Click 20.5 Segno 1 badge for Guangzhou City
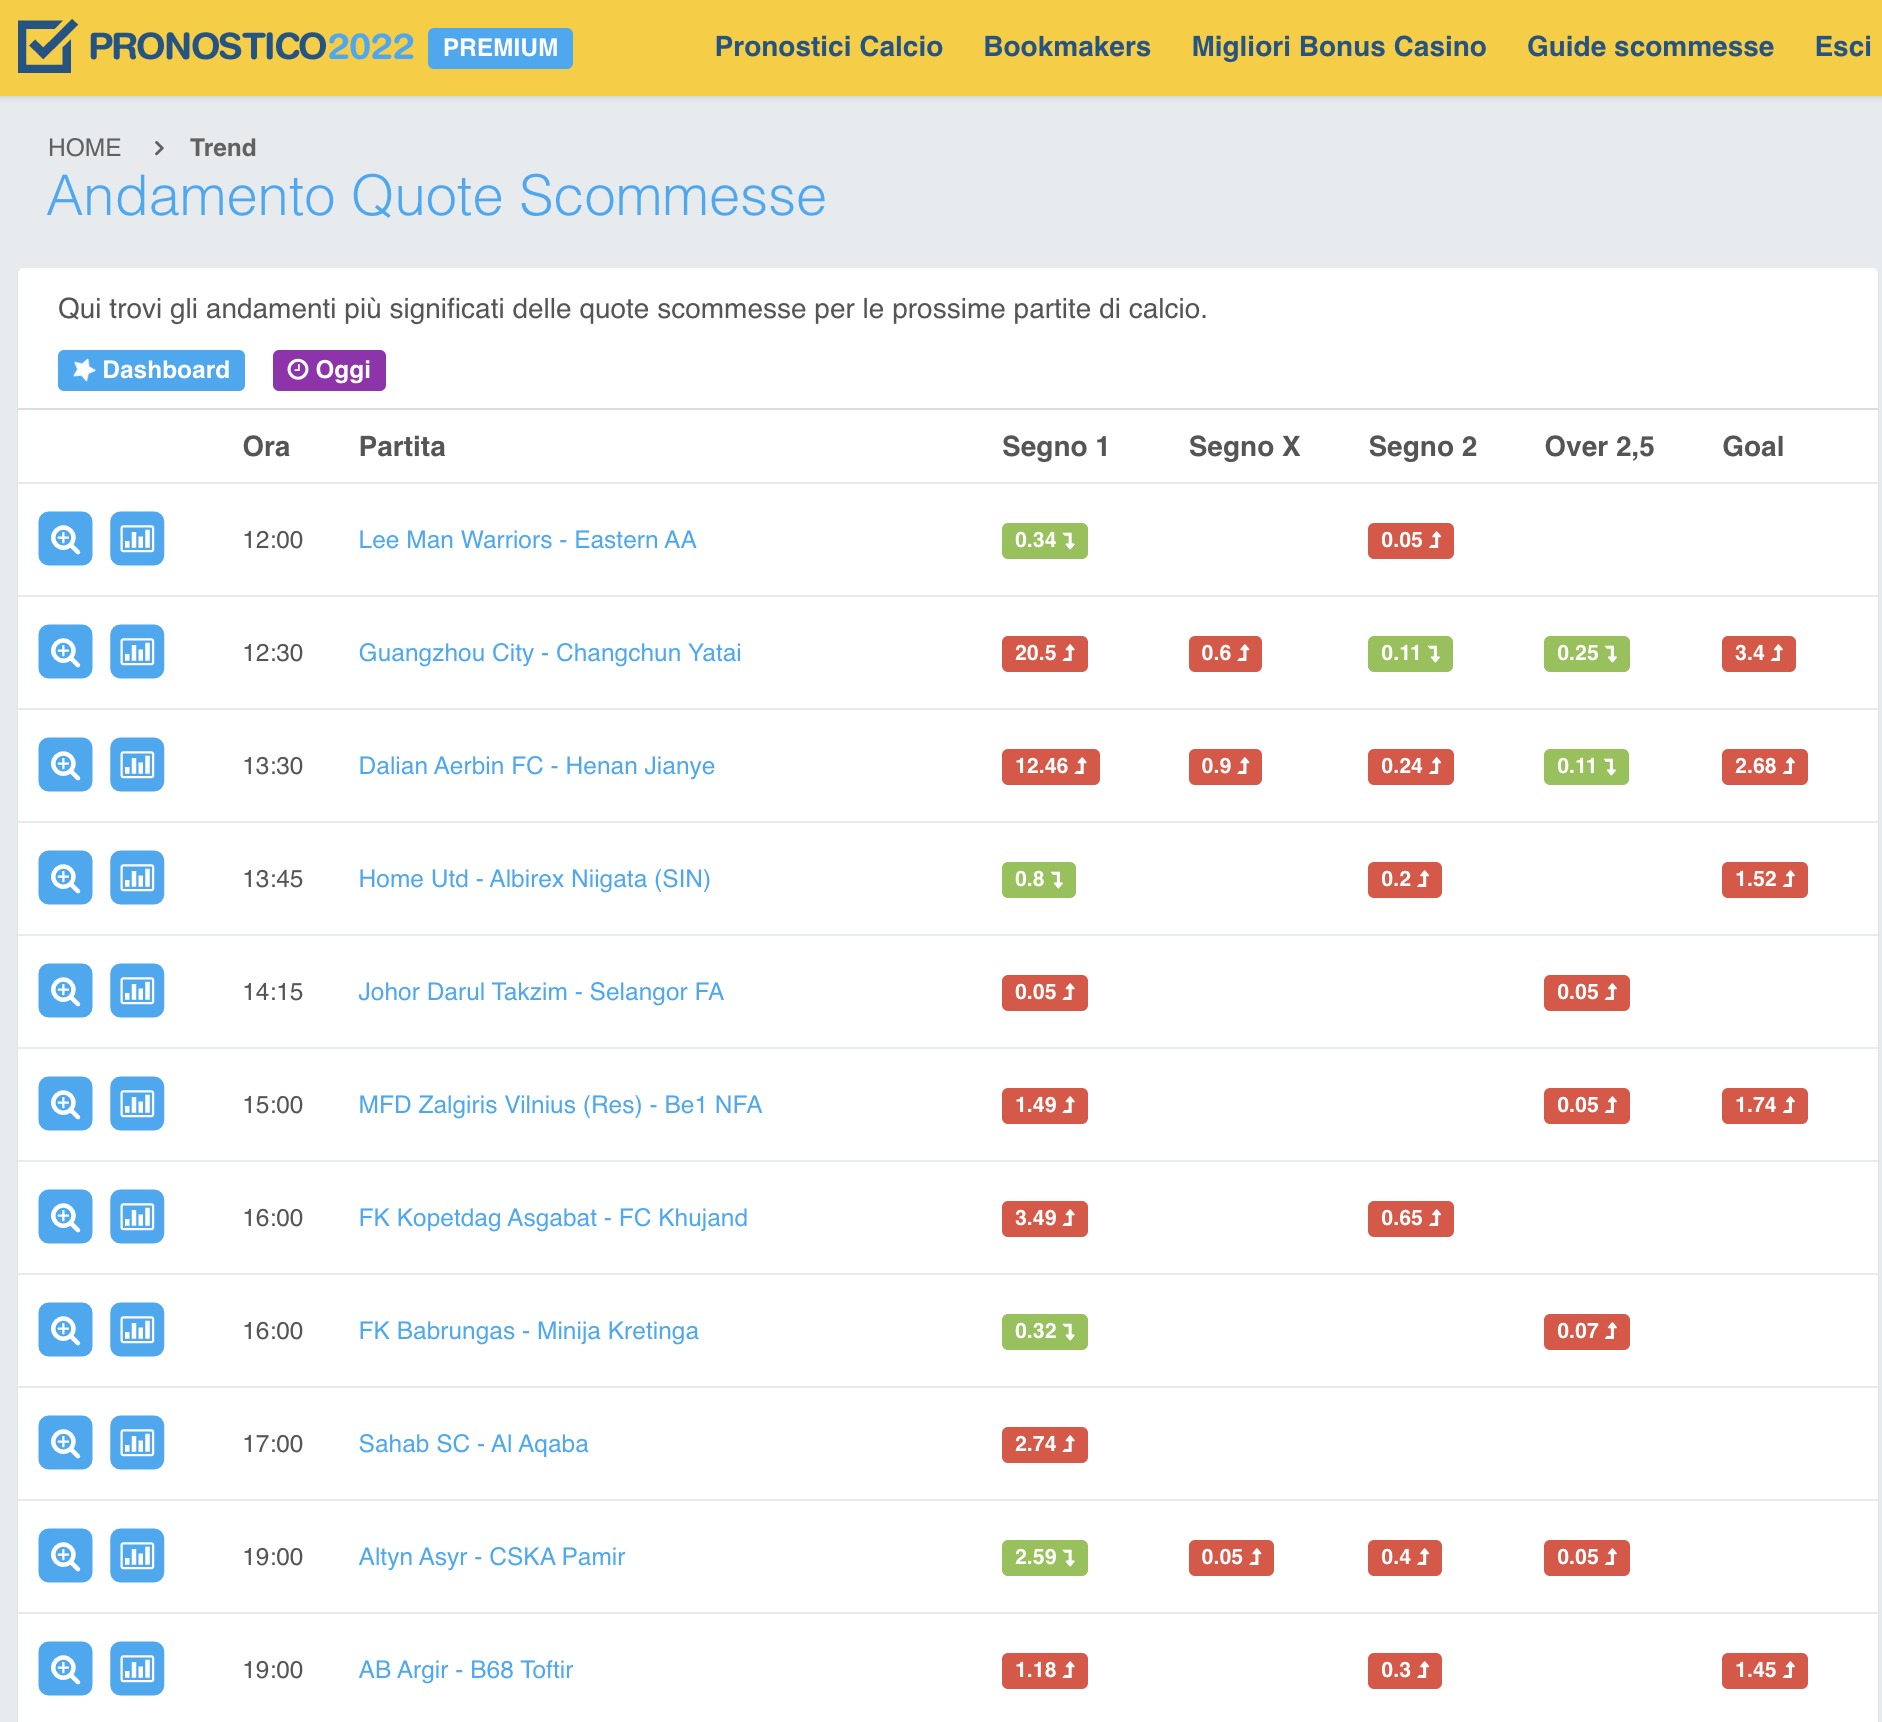 [x=1044, y=653]
